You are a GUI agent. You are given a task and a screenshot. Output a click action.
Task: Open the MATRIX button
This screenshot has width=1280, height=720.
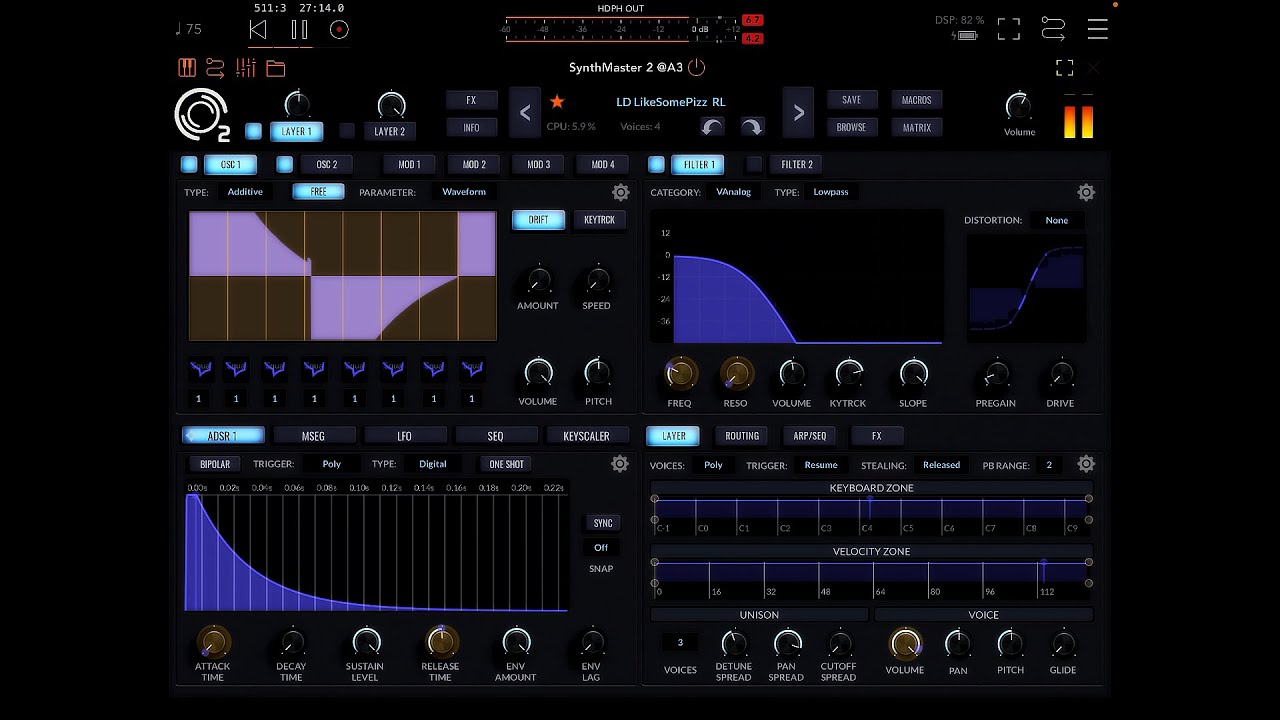(917, 127)
